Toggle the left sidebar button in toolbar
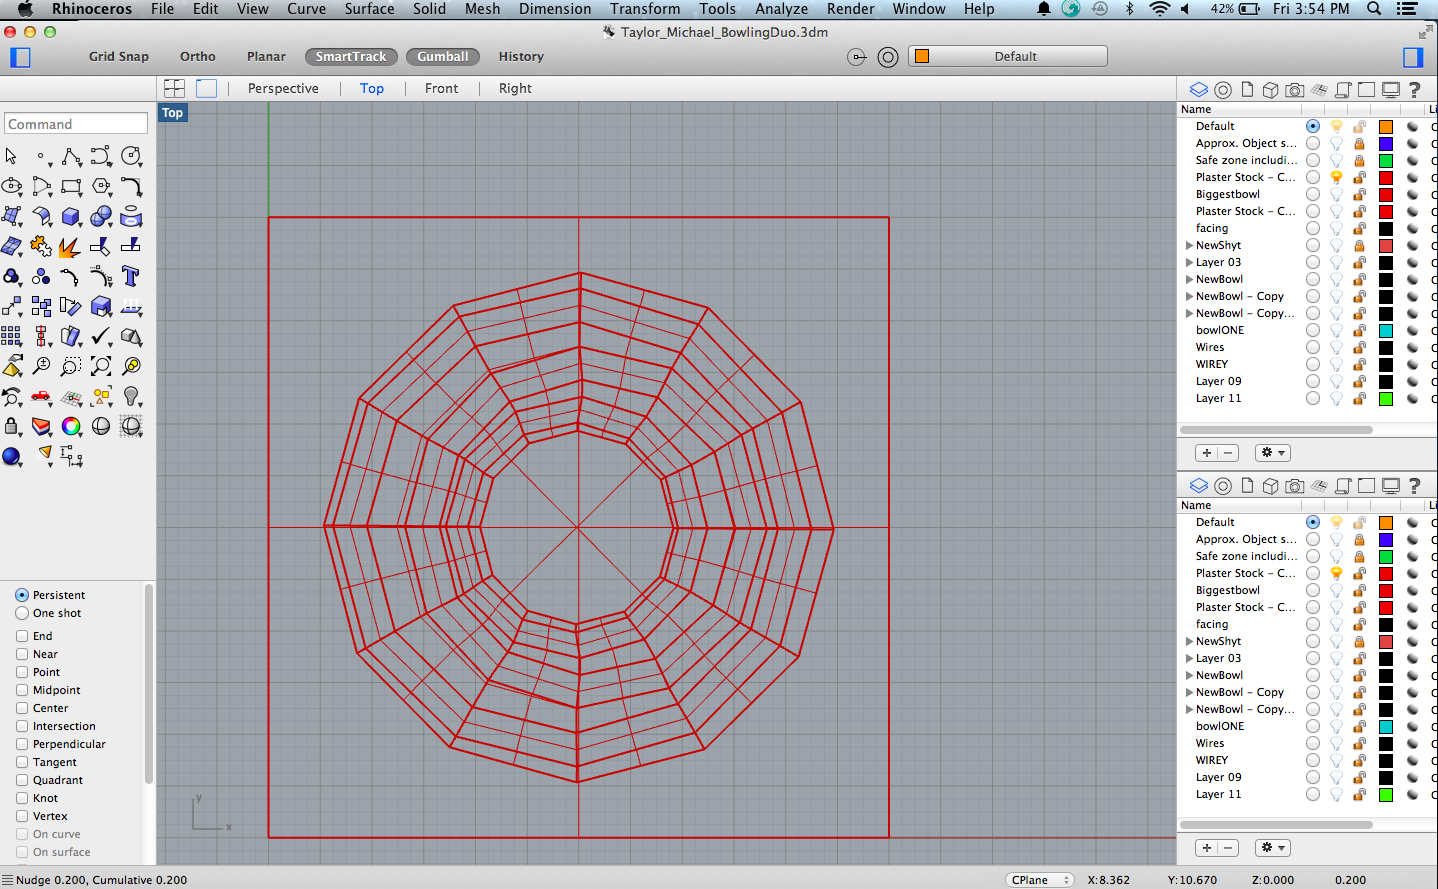This screenshot has height=889, width=1438. click(x=20, y=57)
